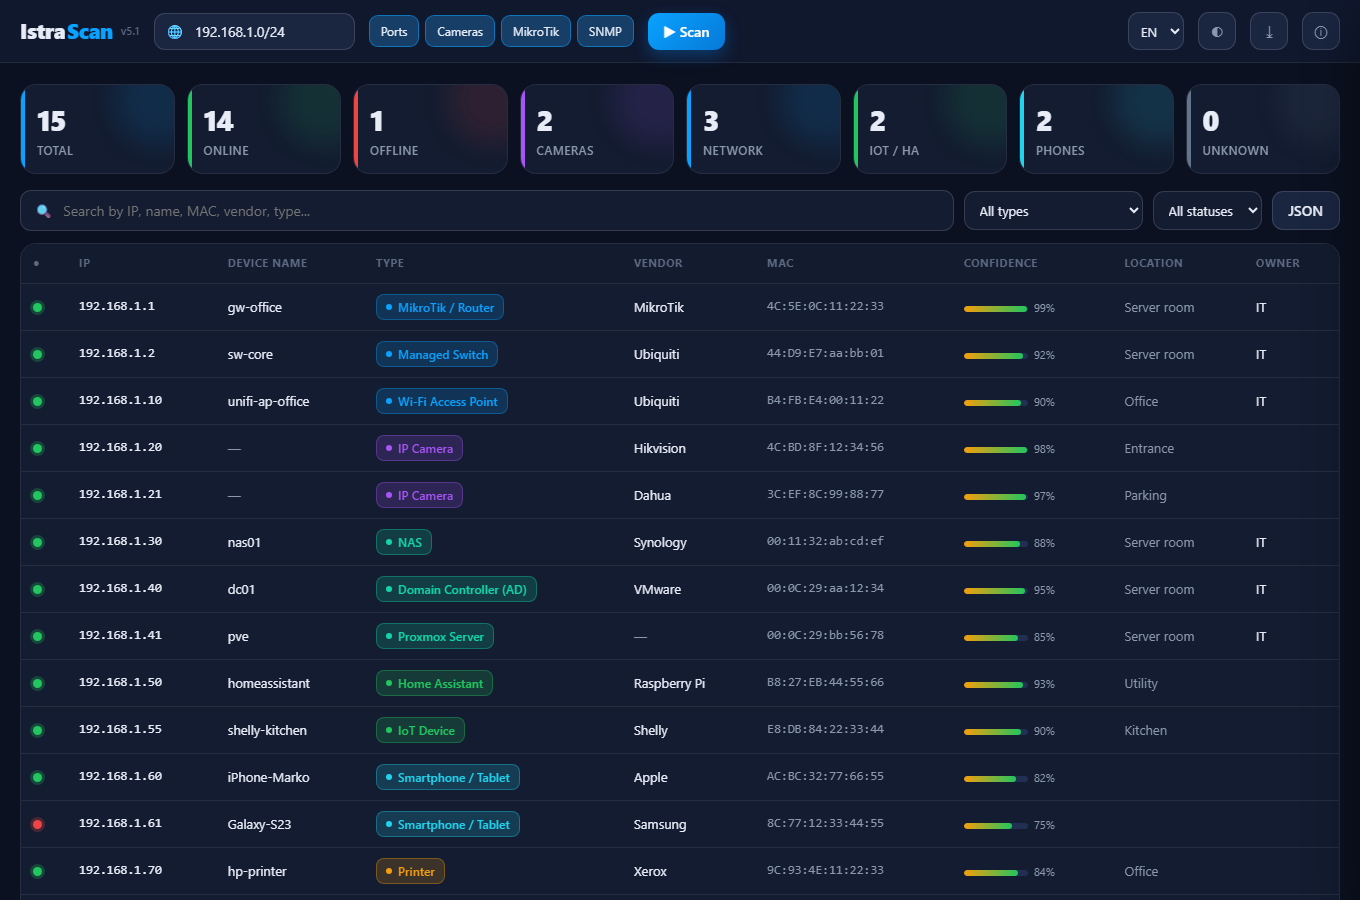Click the MAC column header

[x=780, y=263]
